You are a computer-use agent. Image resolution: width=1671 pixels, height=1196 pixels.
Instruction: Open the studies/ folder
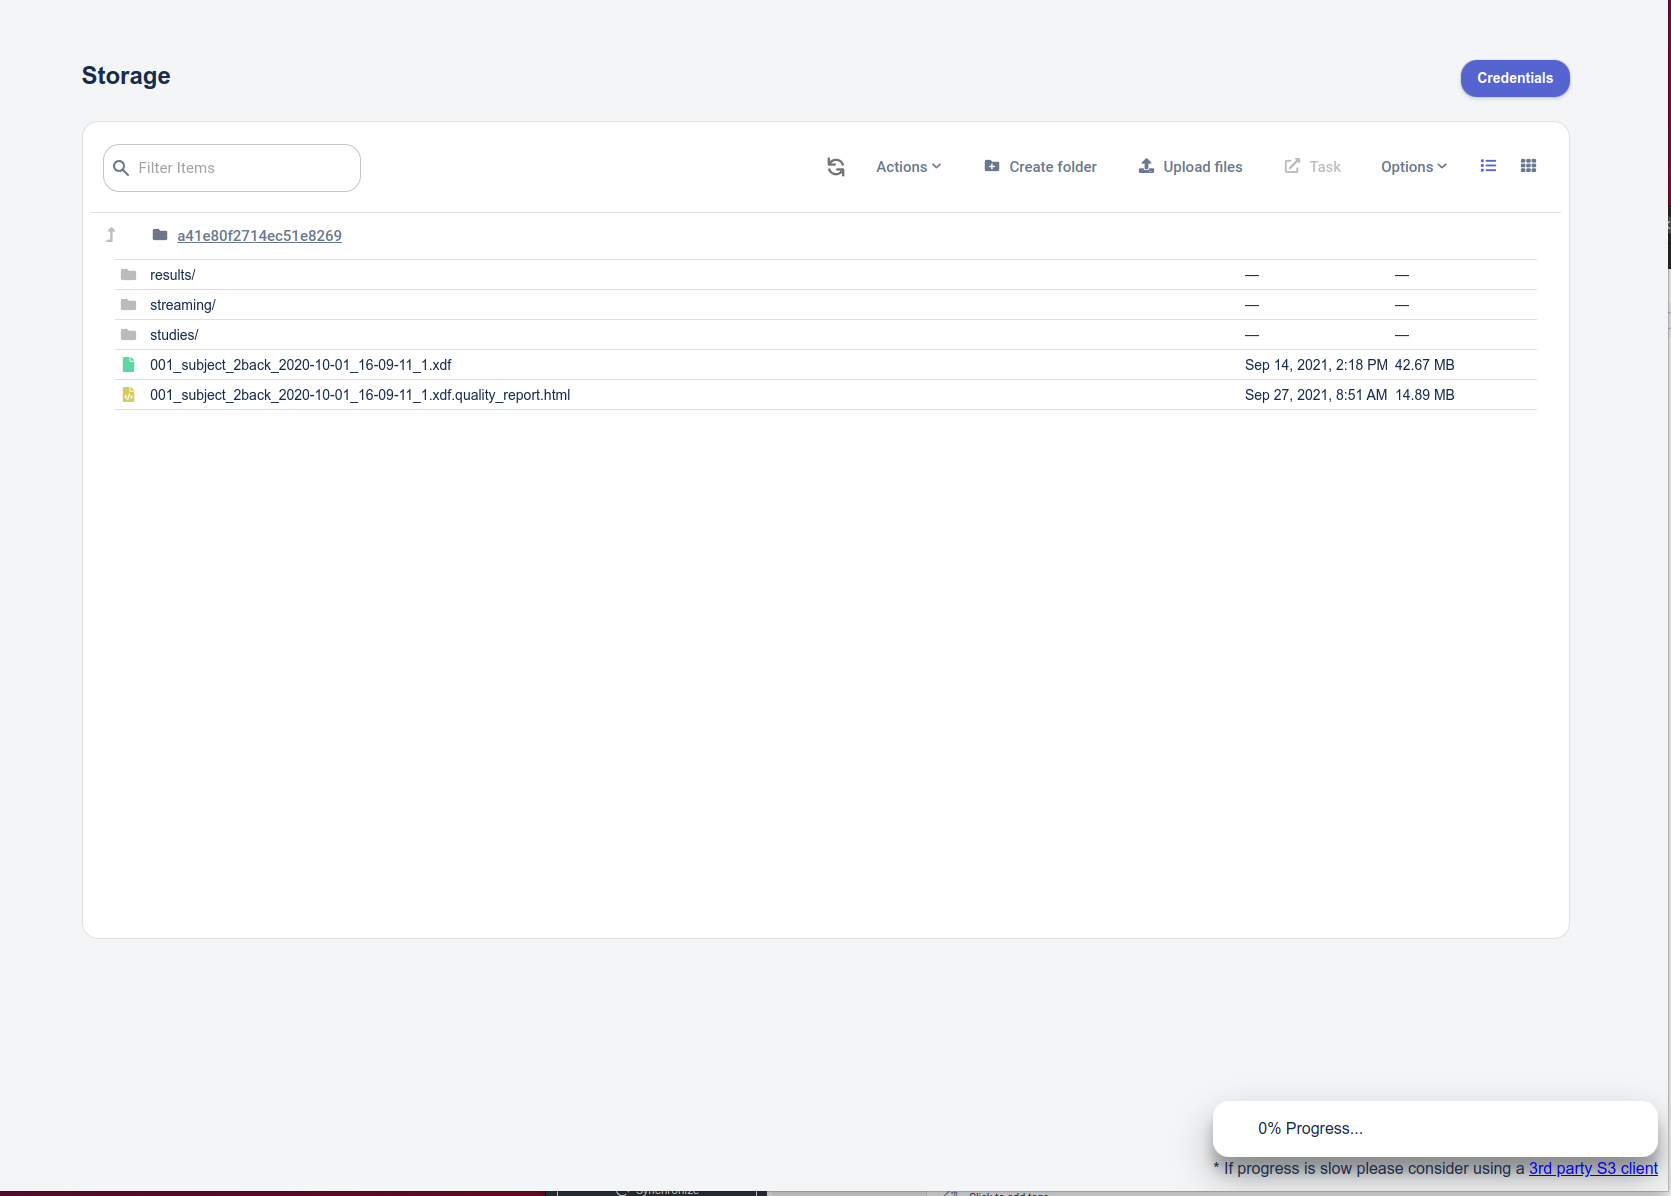click(x=174, y=335)
